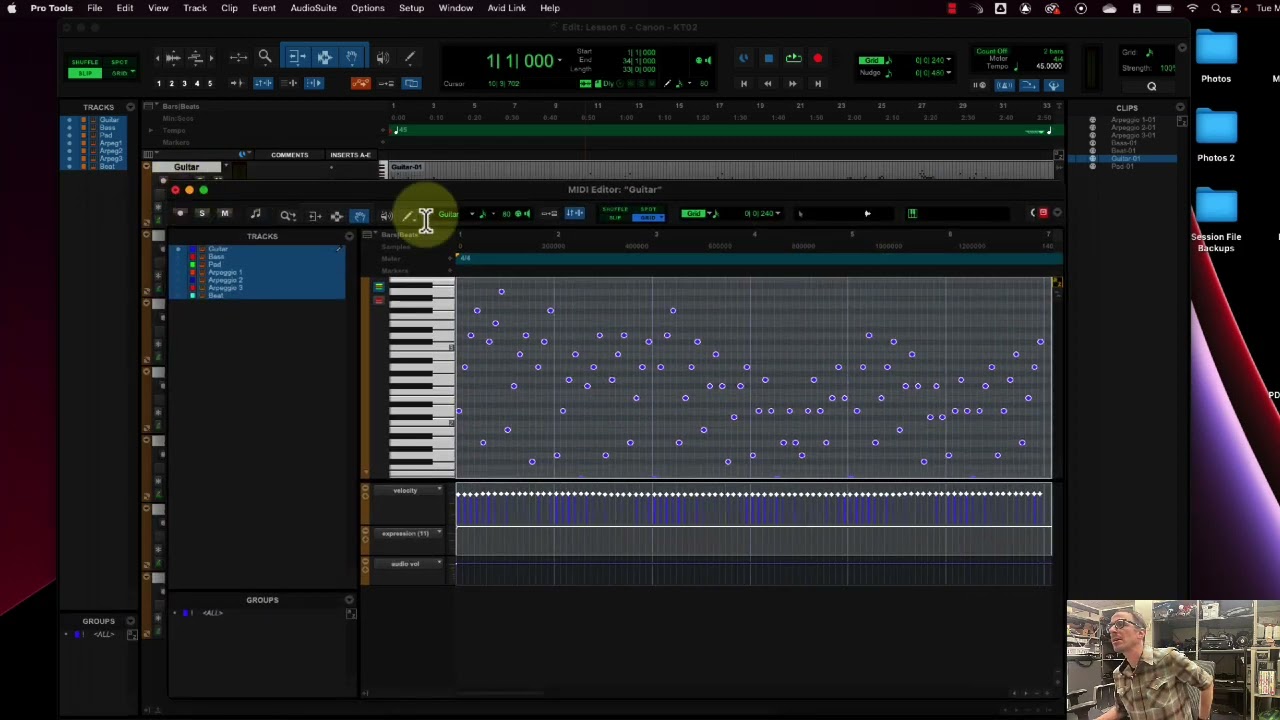Open the Clips list menu
This screenshot has height=720, width=1280.
tap(1181, 107)
